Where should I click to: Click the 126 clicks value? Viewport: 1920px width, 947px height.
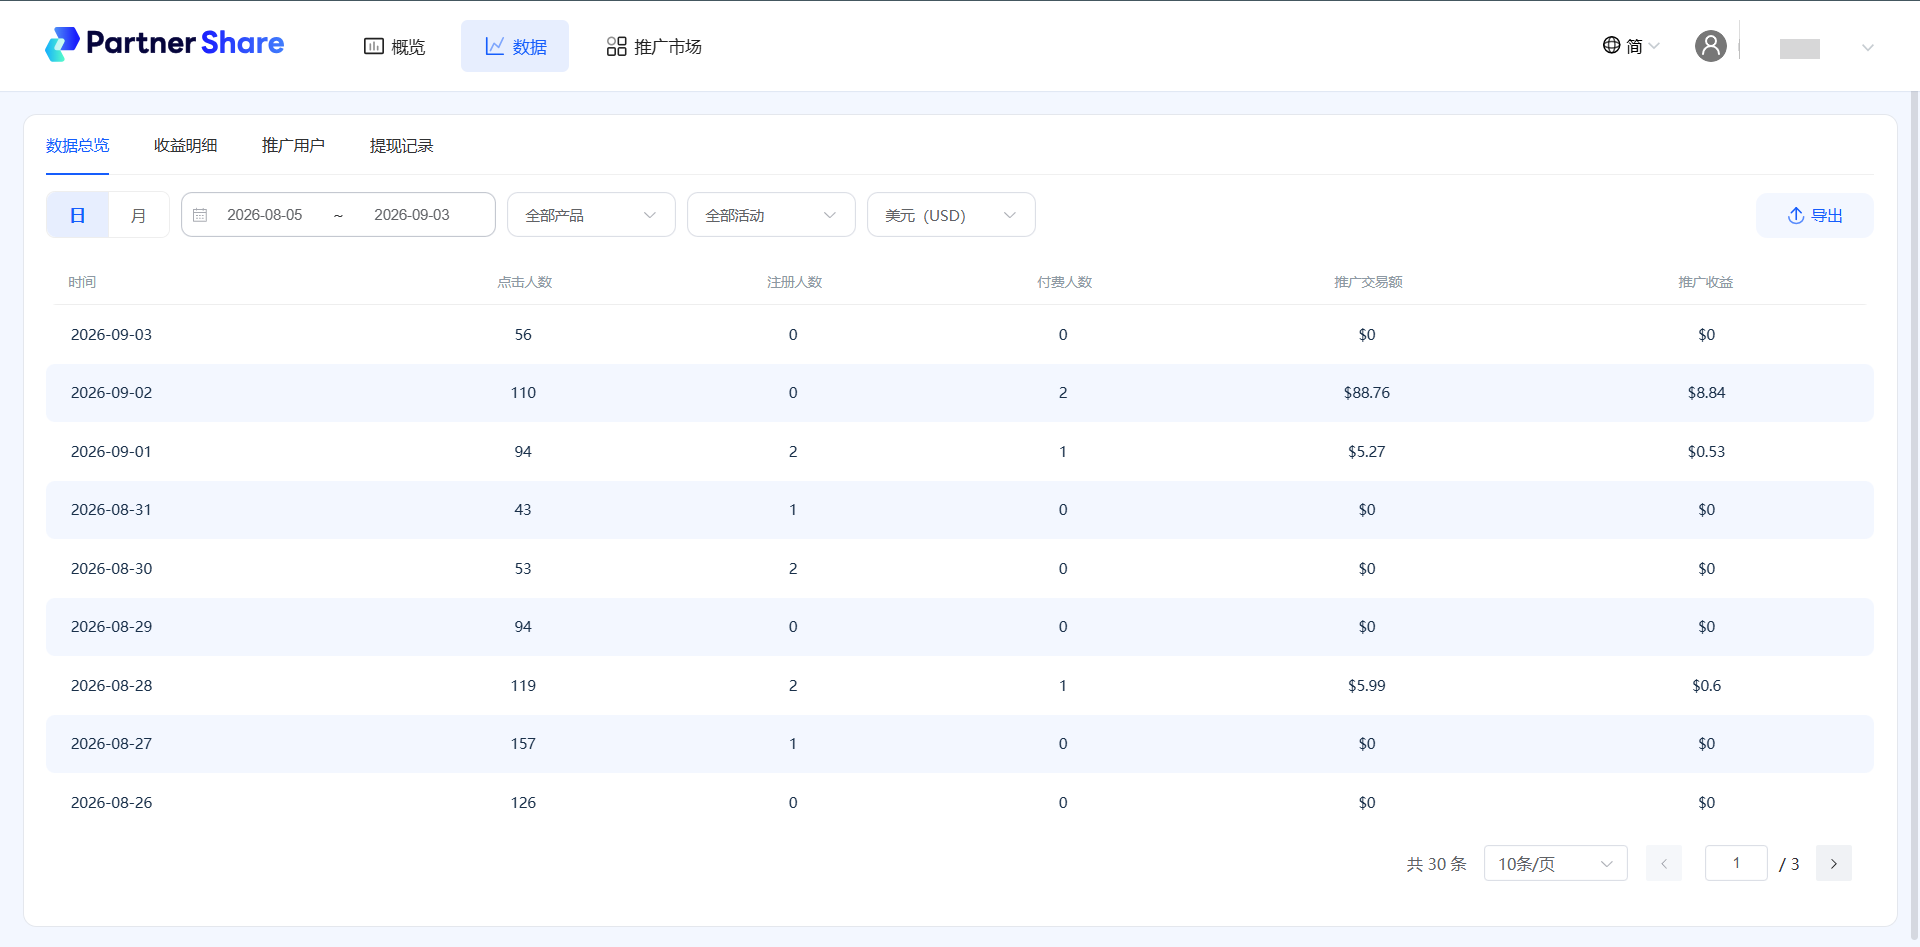[x=523, y=803]
